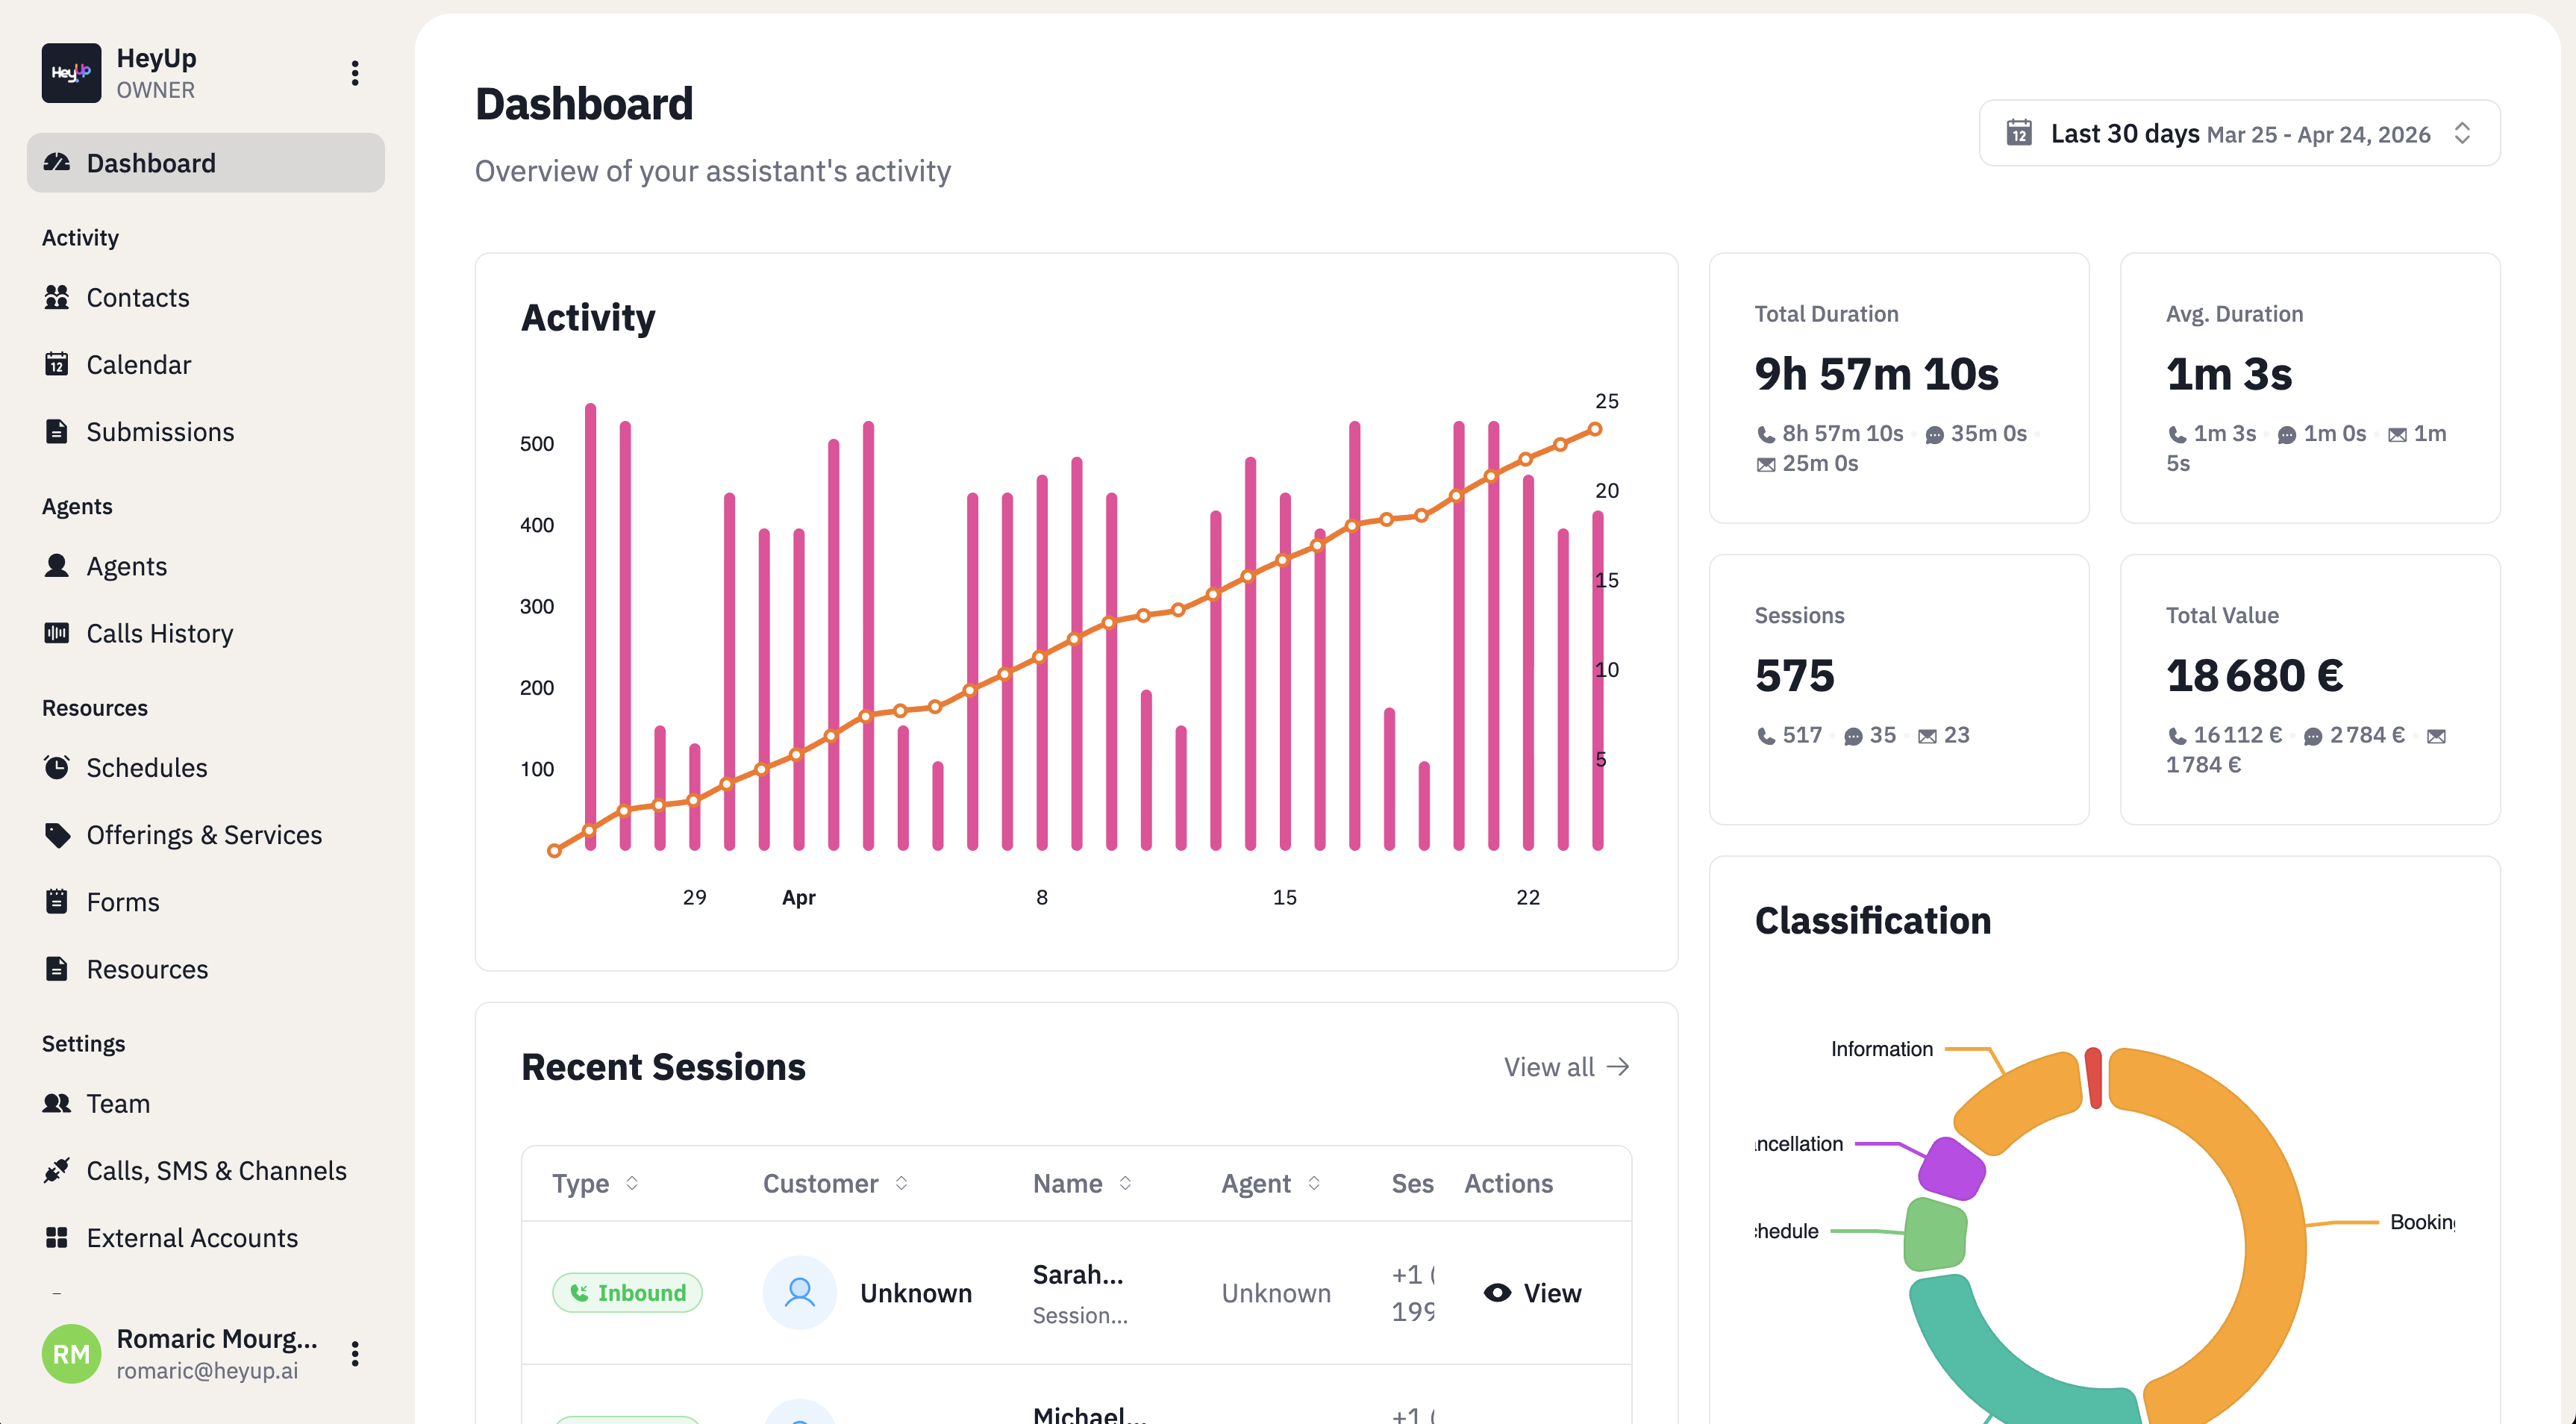This screenshot has width=2576, height=1424.
Task: Click the Schedules clock icon
Action: [57, 767]
